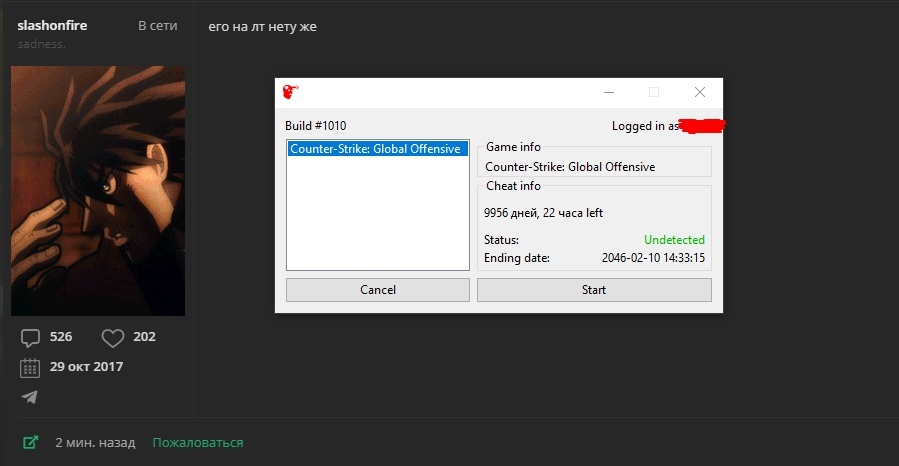The height and width of the screenshot is (466, 899).
Task: Click the Пожаловаться report link
Action: (x=198, y=442)
